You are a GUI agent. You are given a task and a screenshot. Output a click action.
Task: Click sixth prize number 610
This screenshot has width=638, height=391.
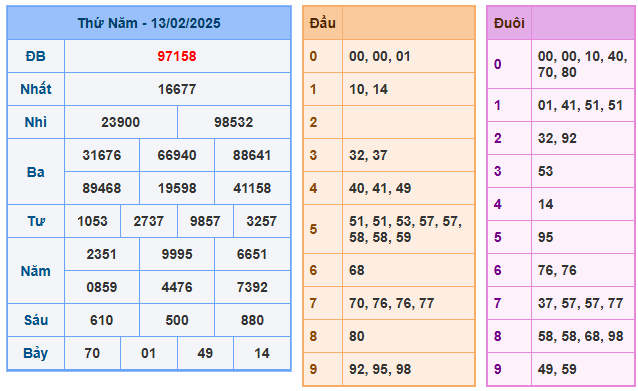(x=102, y=320)
